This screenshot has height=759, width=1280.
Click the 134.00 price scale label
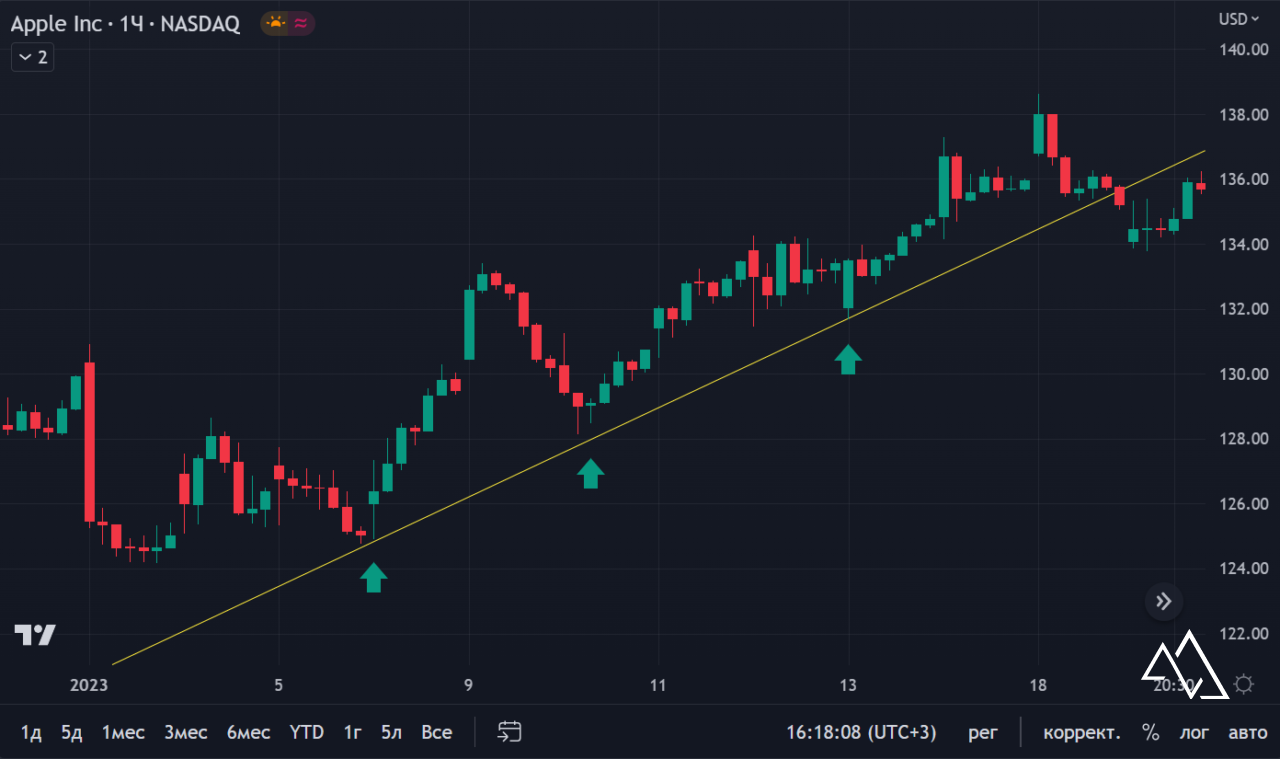pos(1243,245)
